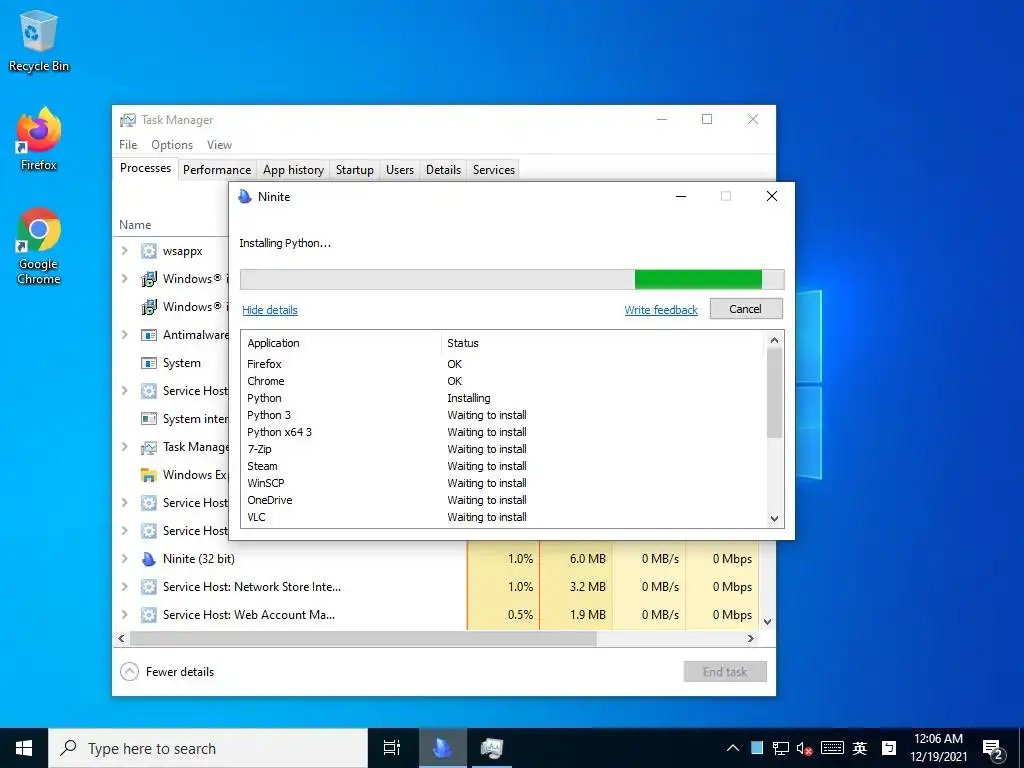Image resolution: width=1024 pixels, height=768 pixels.
Task: Click the Task Manager horizontal scrollbar thumb
Action: [363, 638]
